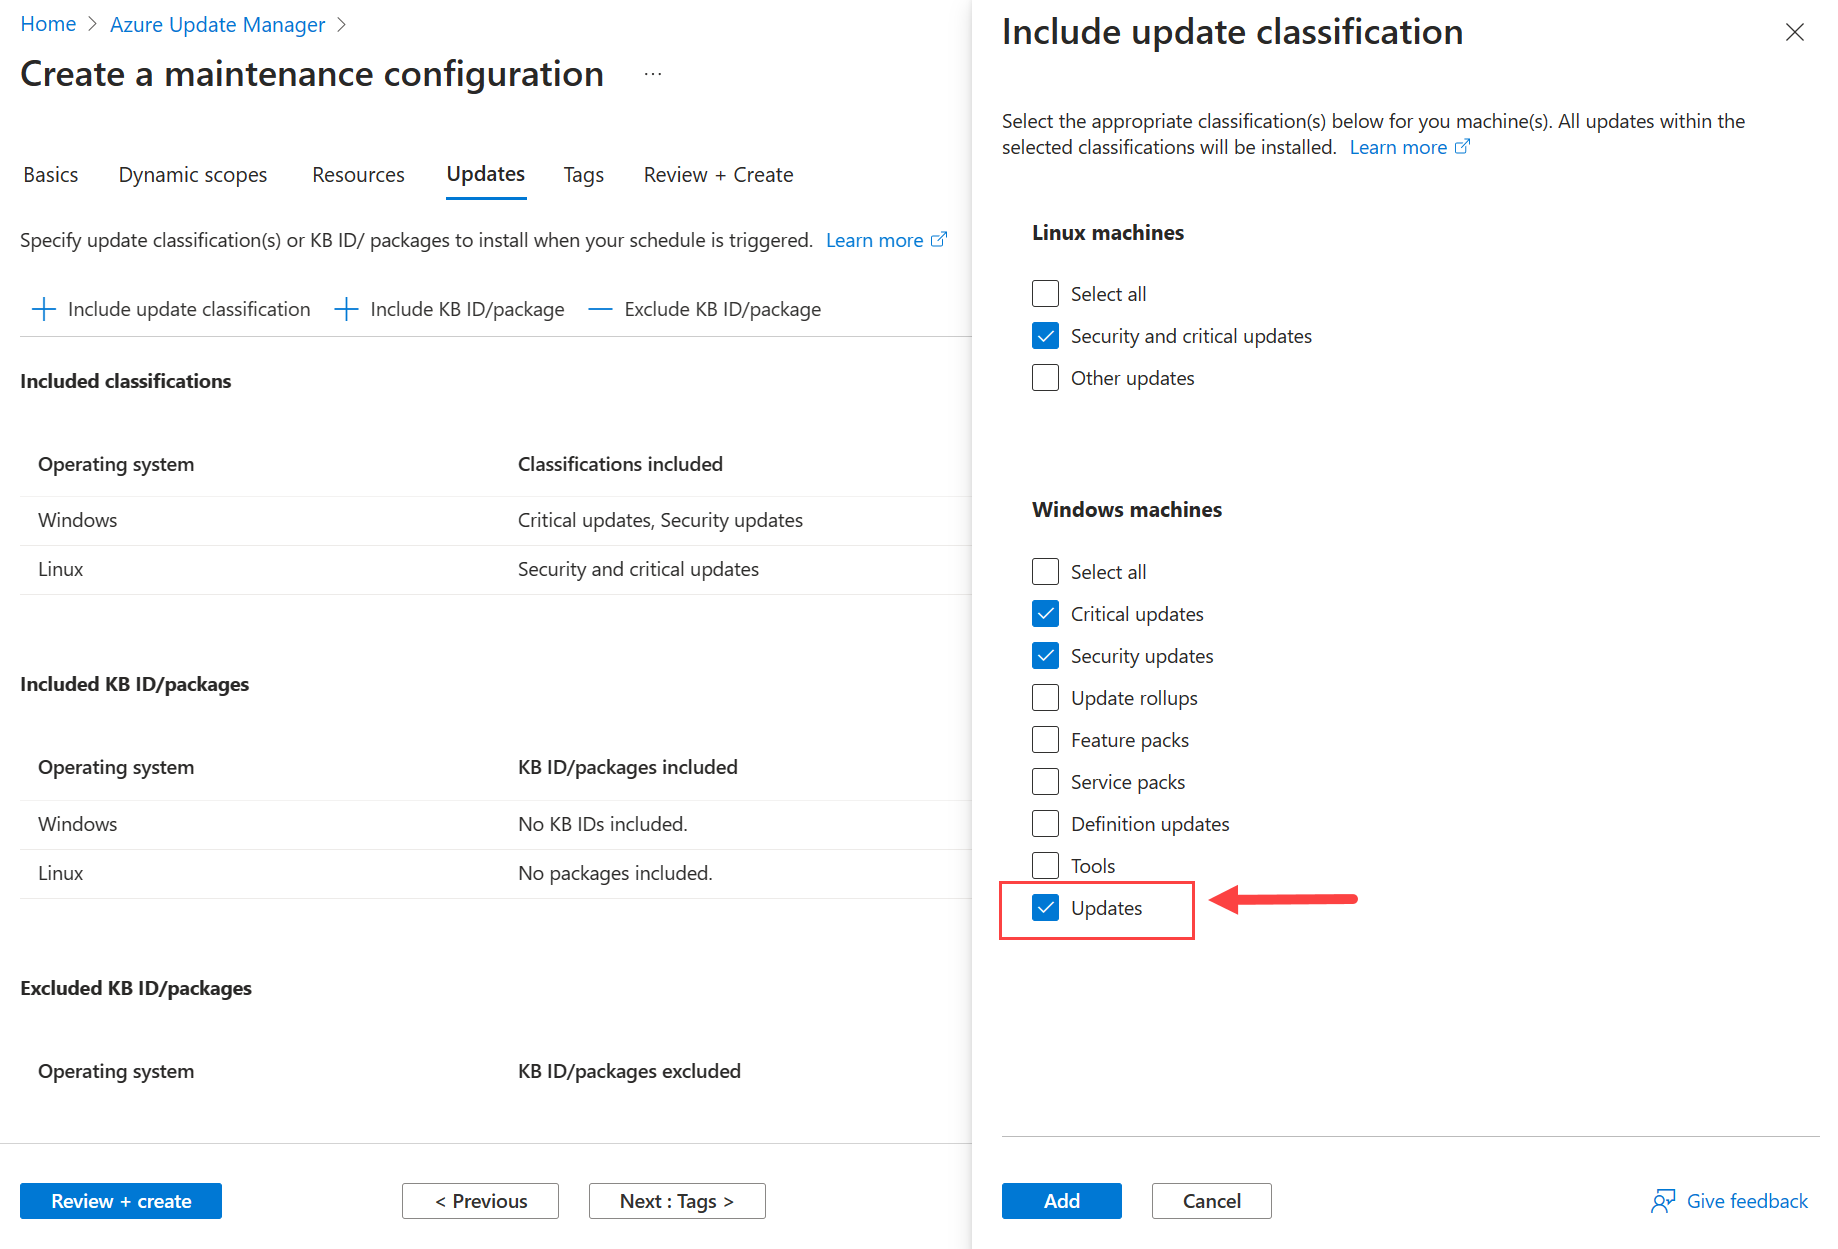The width and height of the screenshot is (1838, 1249).
Task: Check the Feature packs classification
Action: 1045,739
